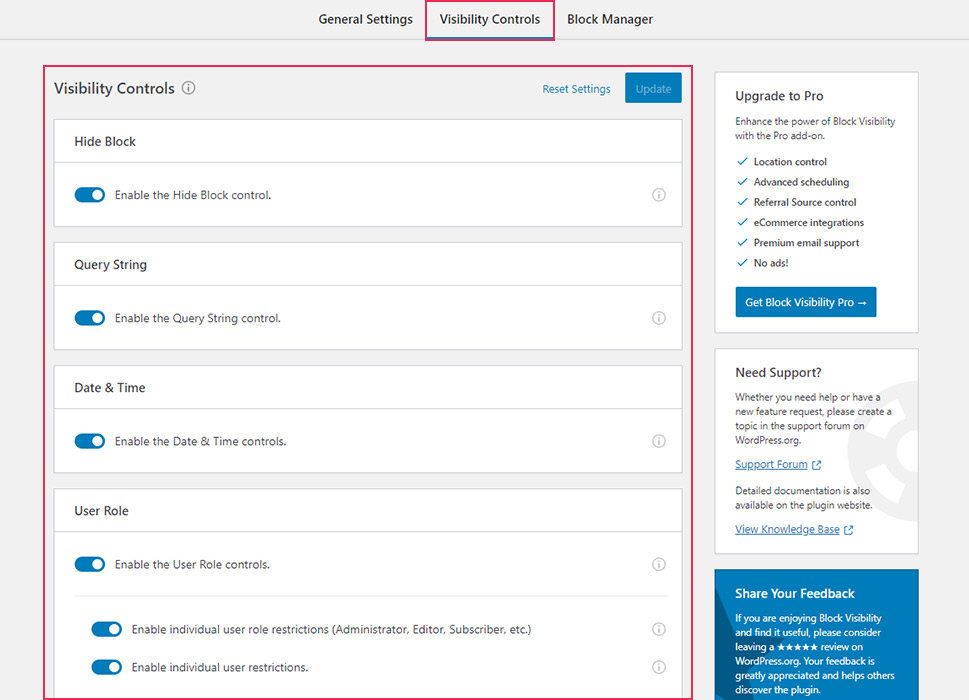Toggle Enable the User Role controls
The width and height of the screenshot is (969, 700).
tap(90, 564)
